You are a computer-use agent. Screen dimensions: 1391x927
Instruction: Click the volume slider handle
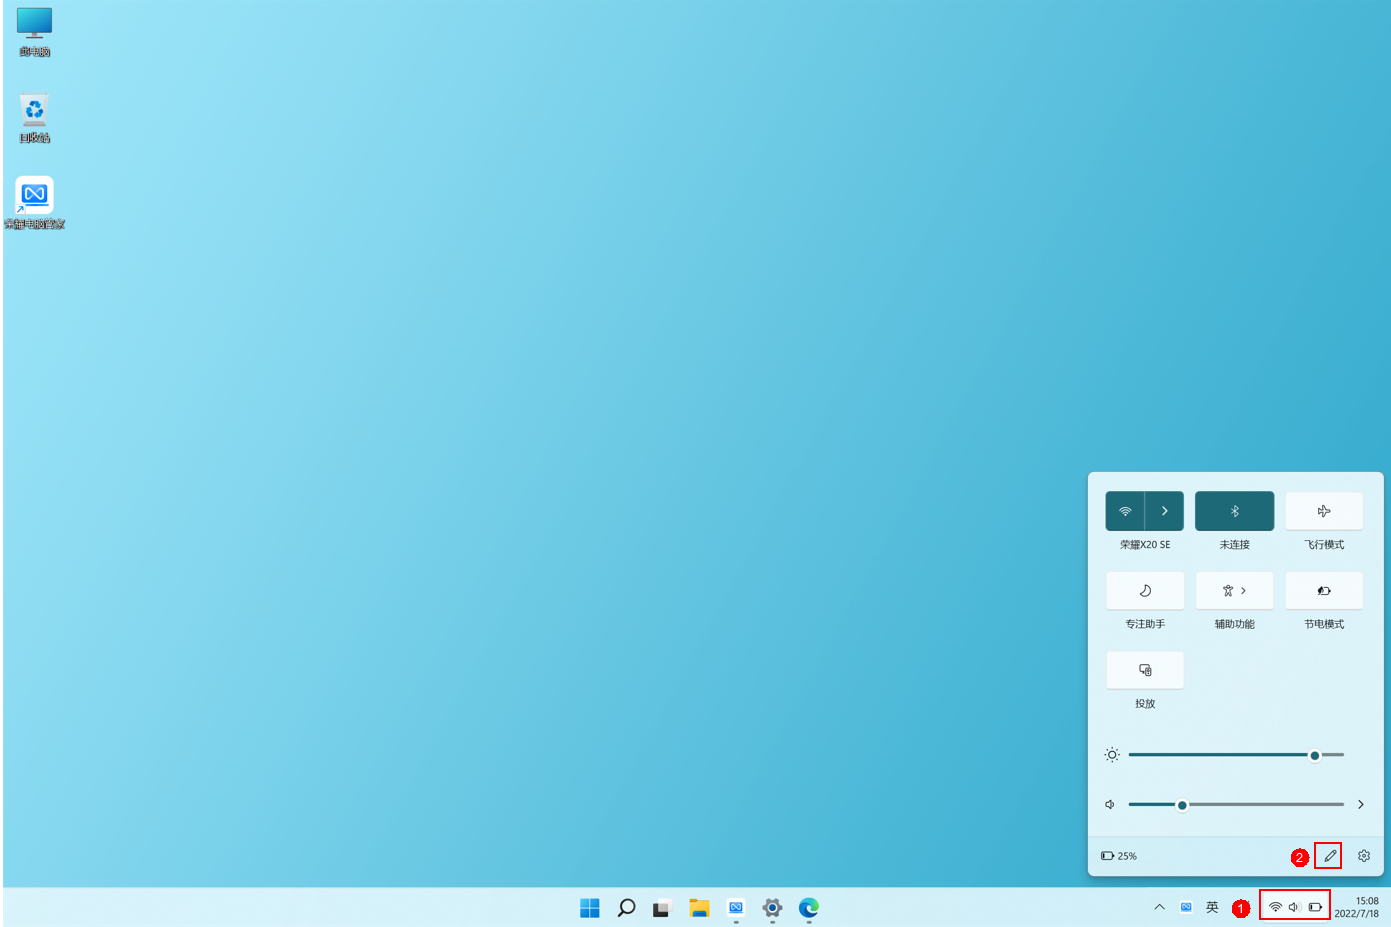1182,805
